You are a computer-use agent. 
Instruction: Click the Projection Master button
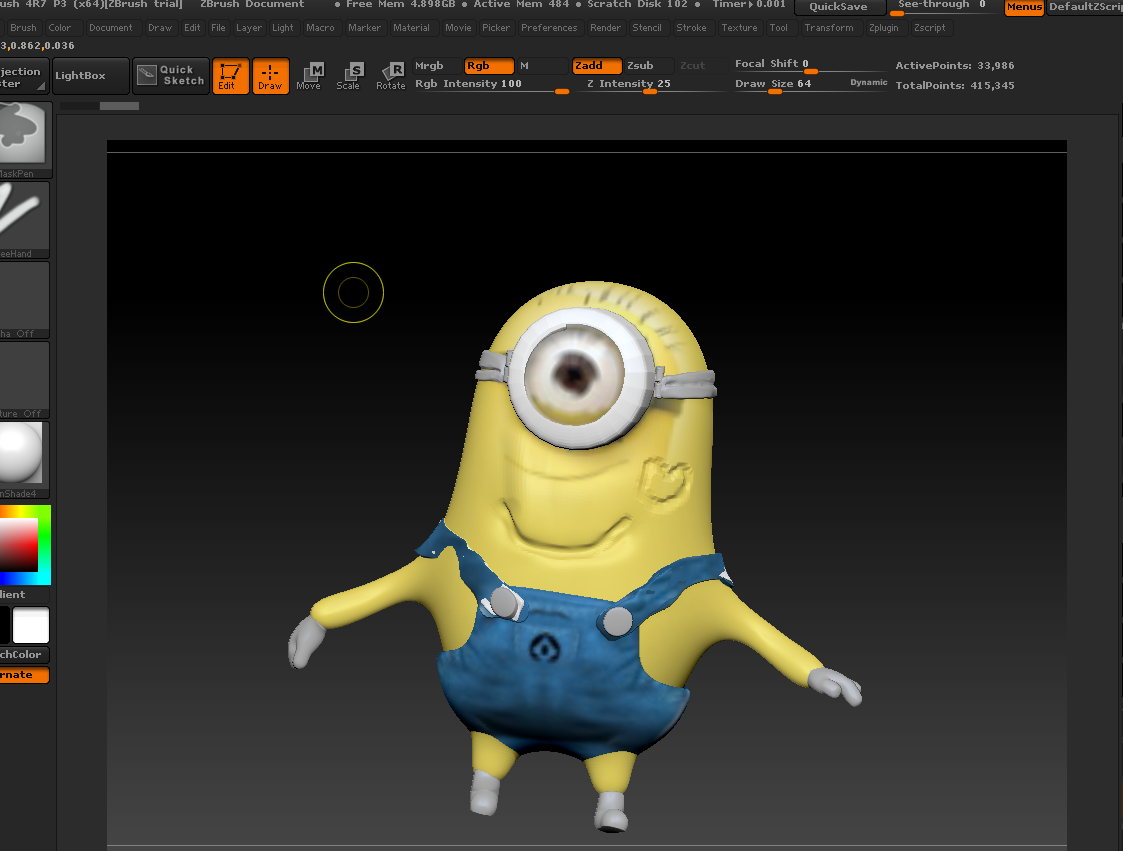[x=24, y=77]
